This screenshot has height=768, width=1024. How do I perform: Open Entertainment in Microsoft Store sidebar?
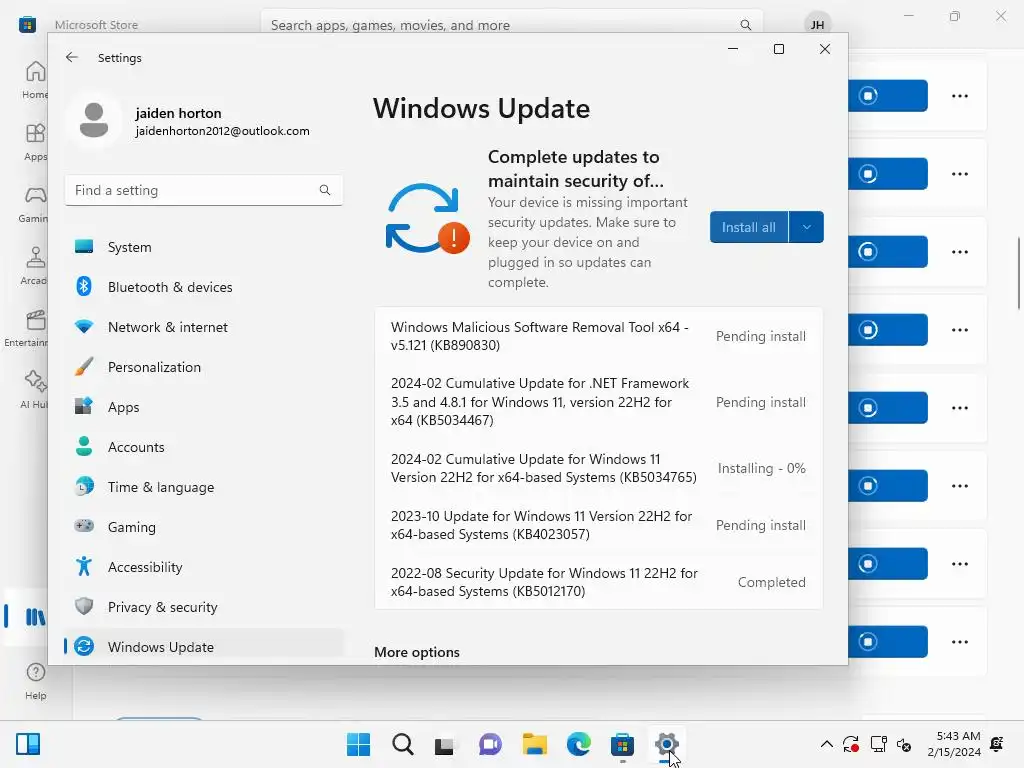[26, 328]
